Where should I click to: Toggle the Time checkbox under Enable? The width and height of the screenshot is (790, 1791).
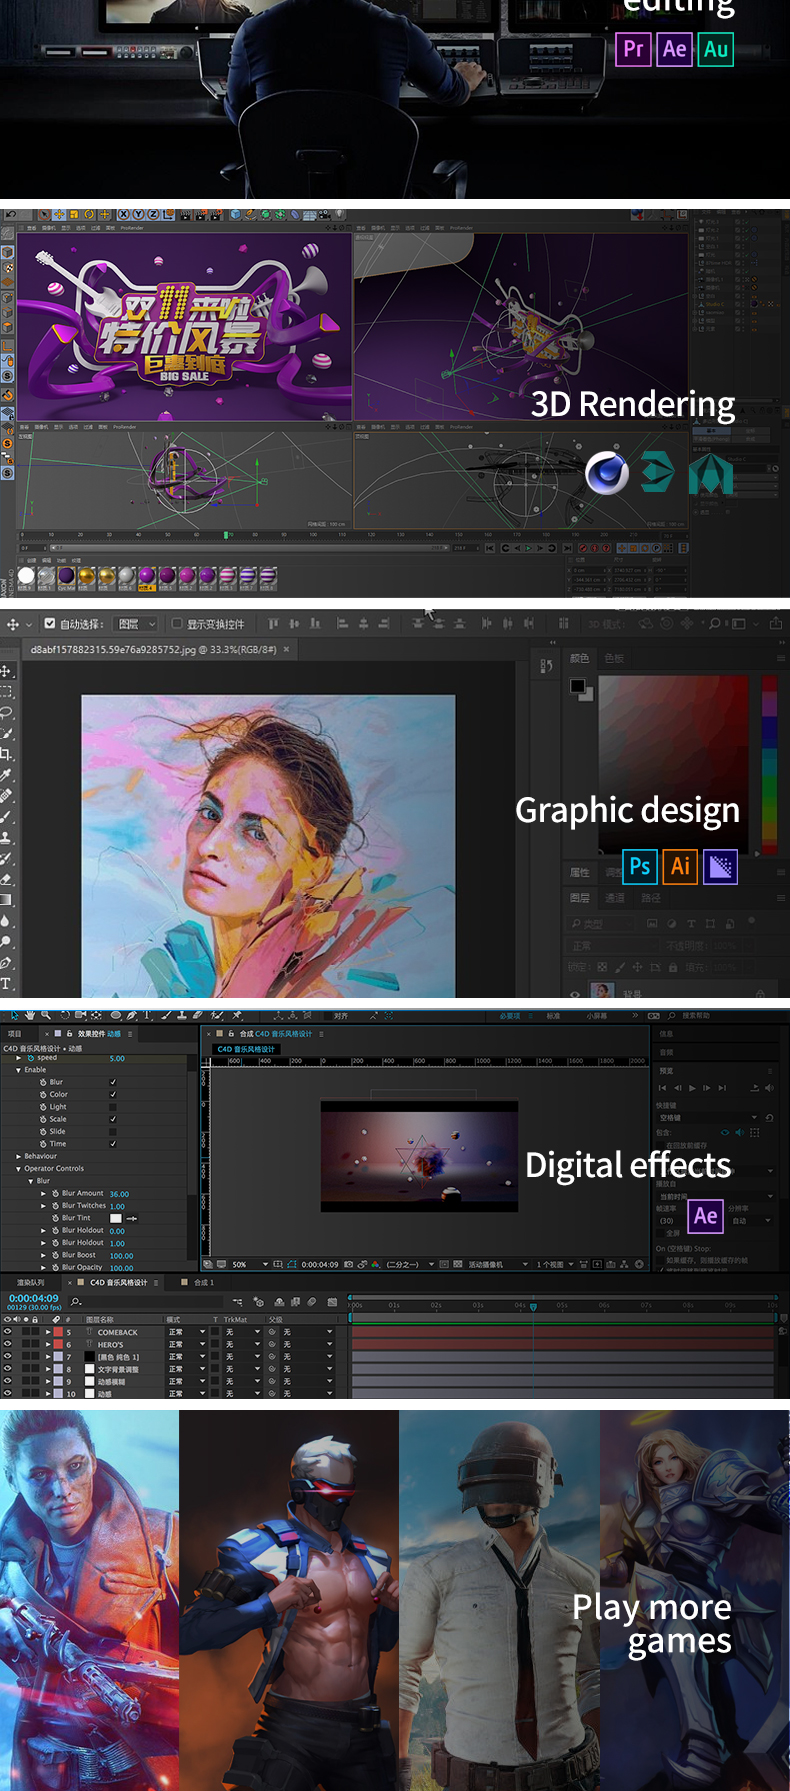pyautogui.click(x=113, y=1143)
